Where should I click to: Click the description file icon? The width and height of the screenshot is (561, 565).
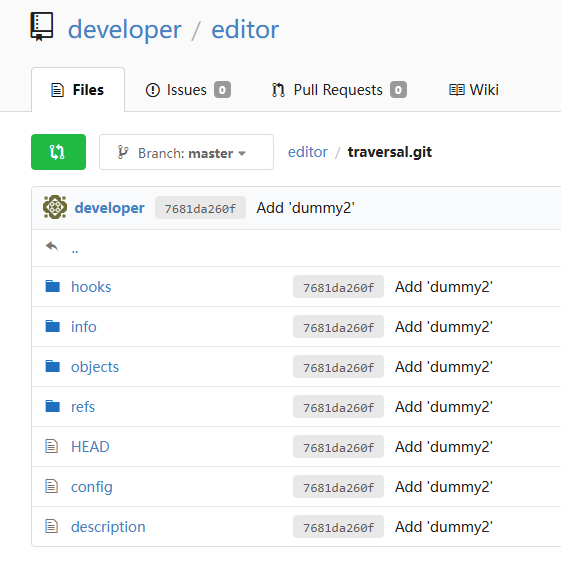[x=51, y=526]
